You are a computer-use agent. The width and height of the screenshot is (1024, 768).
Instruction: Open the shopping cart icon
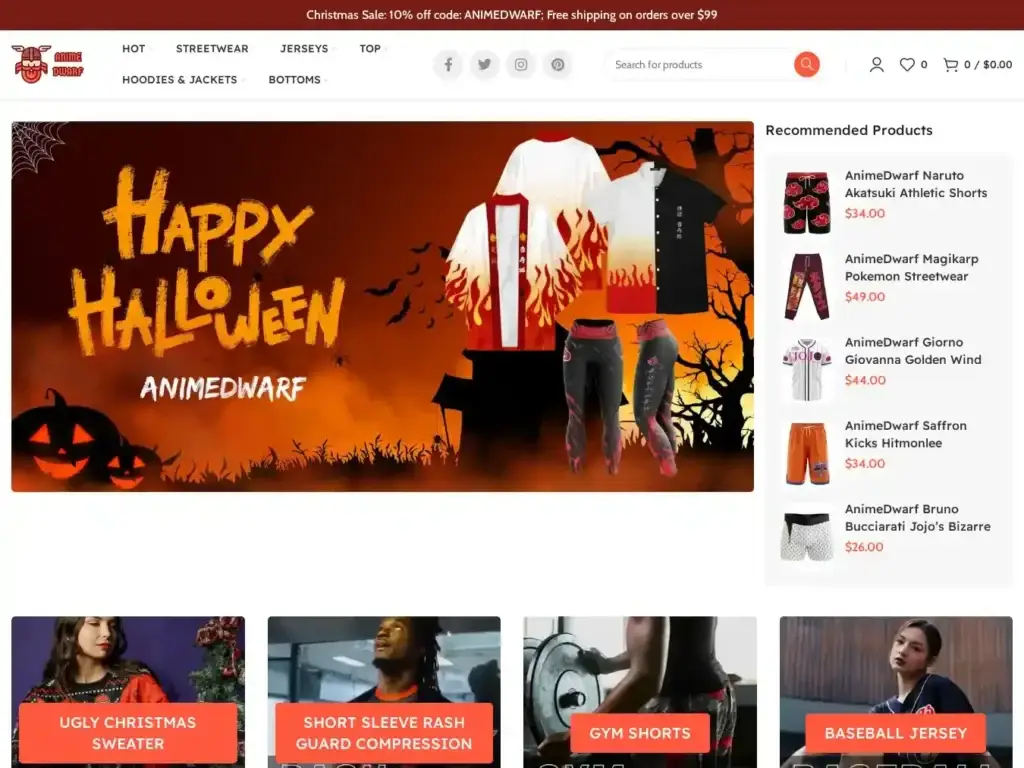(951, 65)
